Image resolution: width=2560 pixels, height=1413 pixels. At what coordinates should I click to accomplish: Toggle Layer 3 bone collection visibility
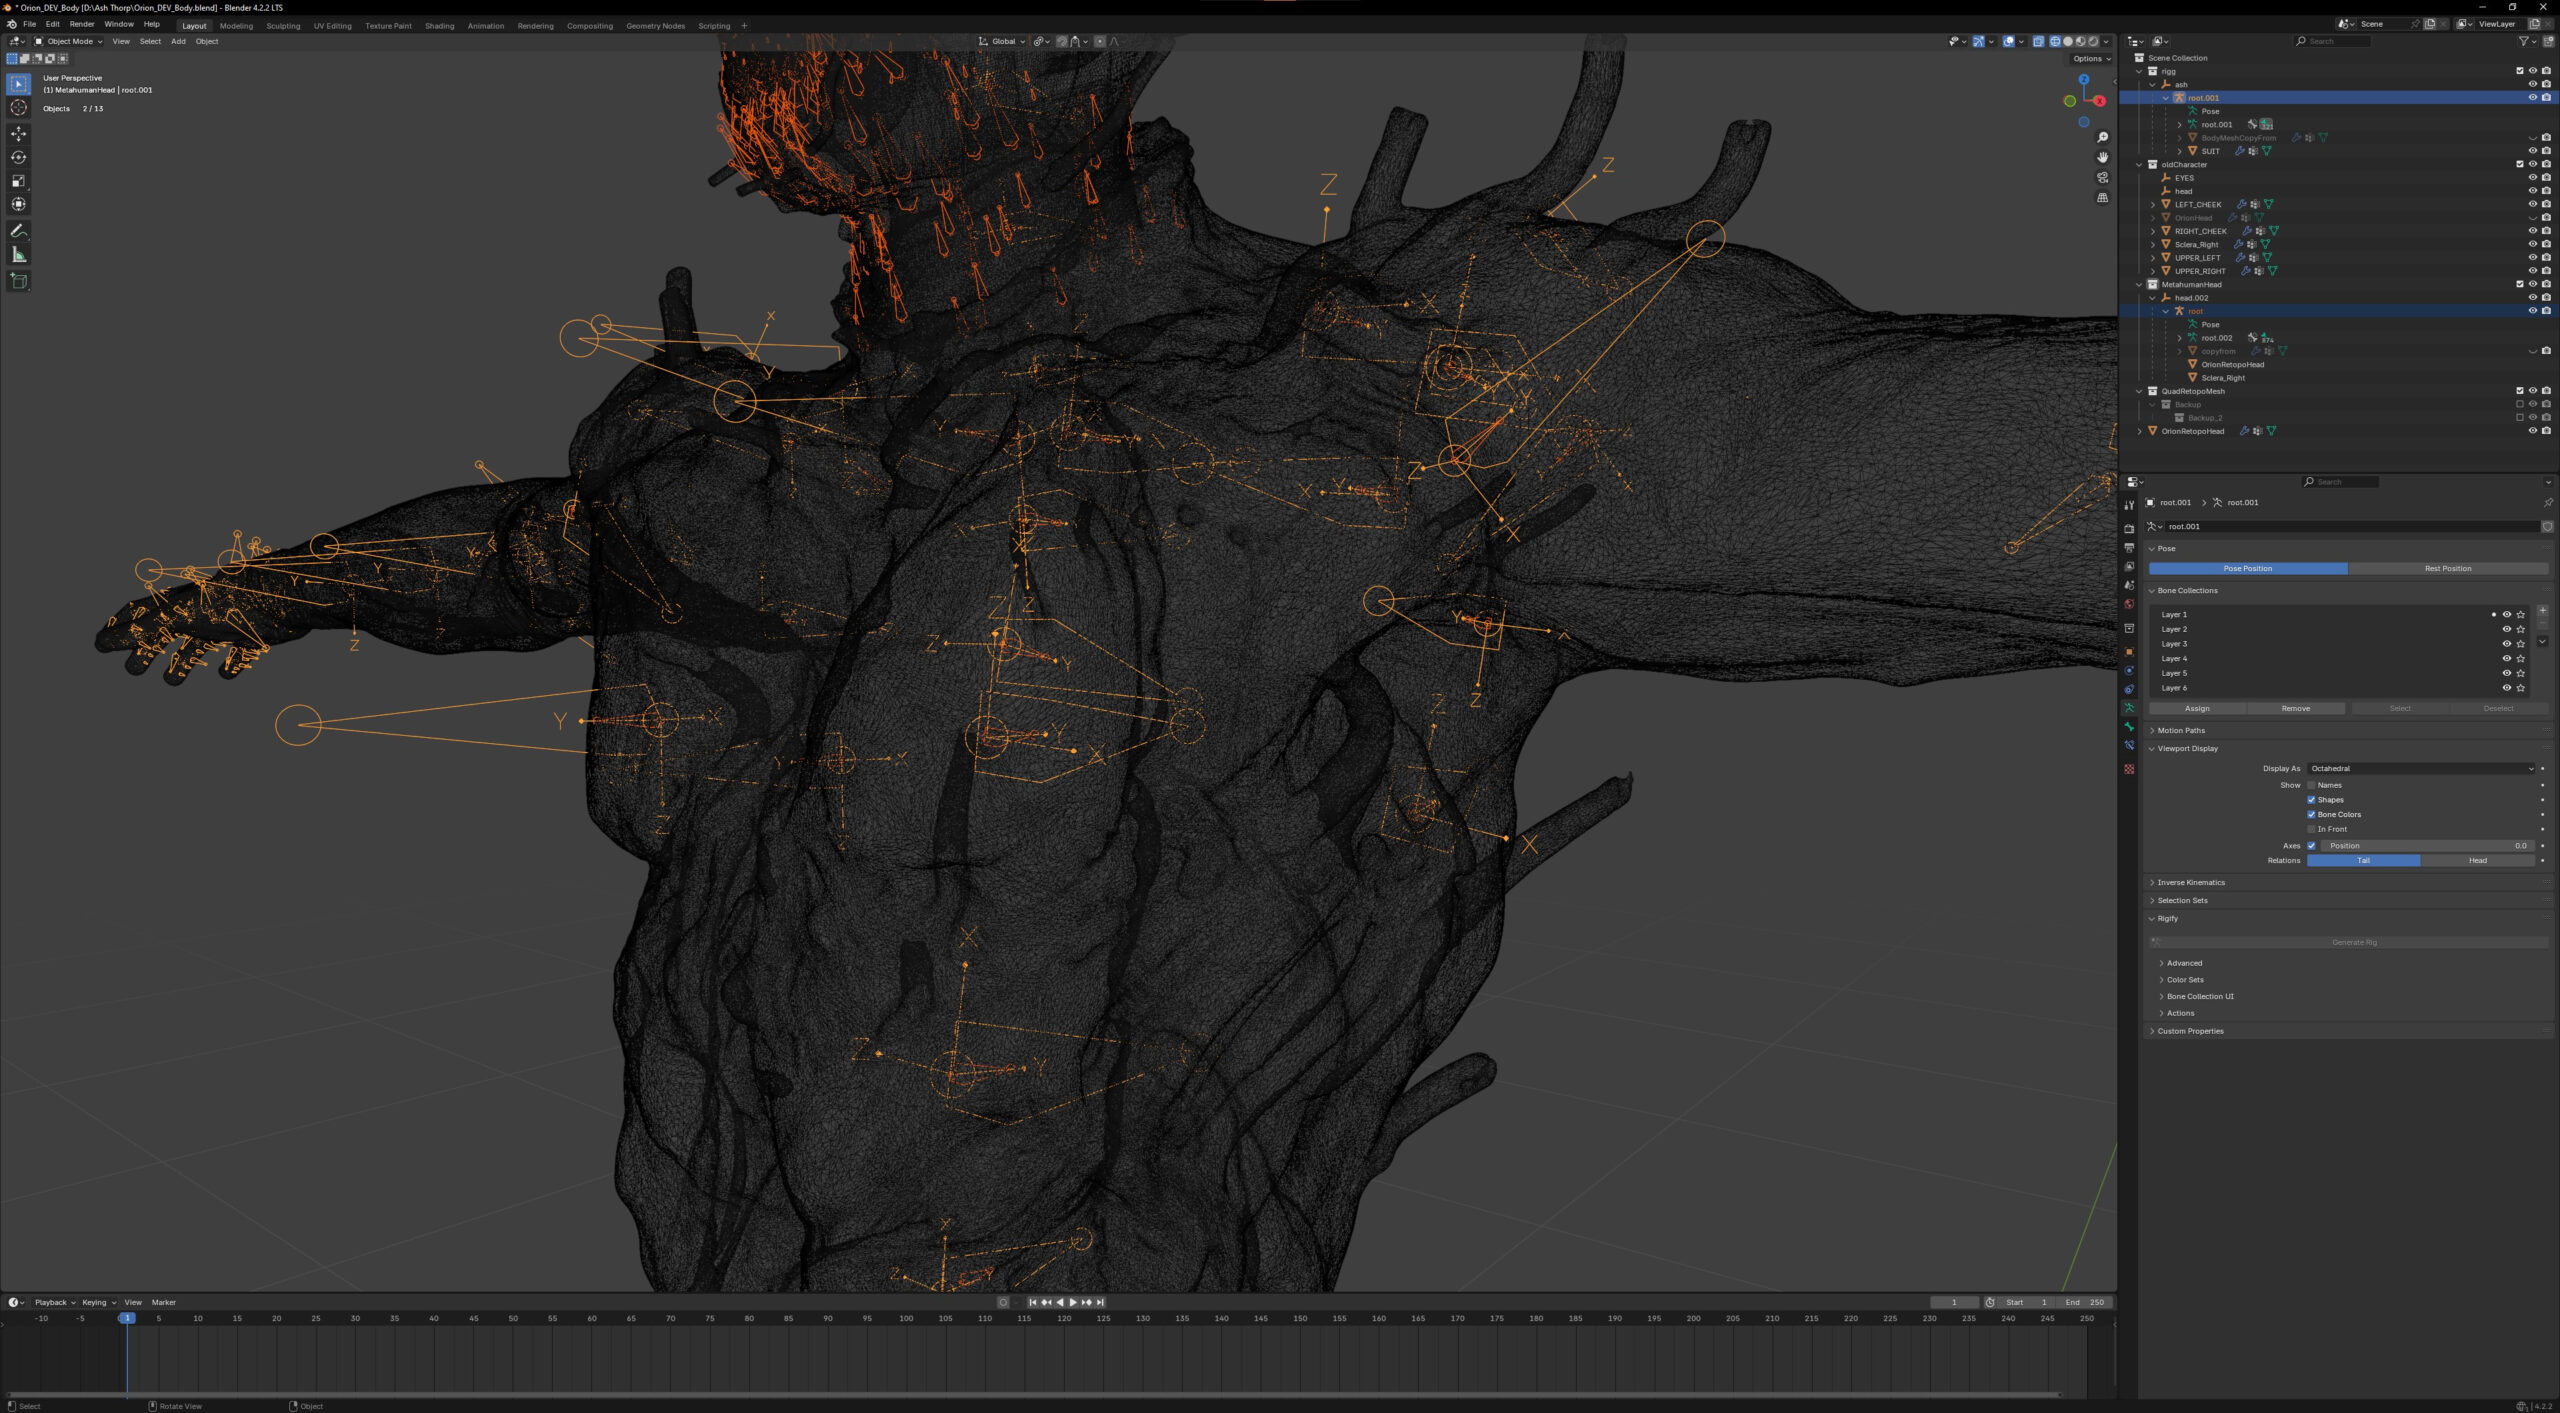point(2506,644)
